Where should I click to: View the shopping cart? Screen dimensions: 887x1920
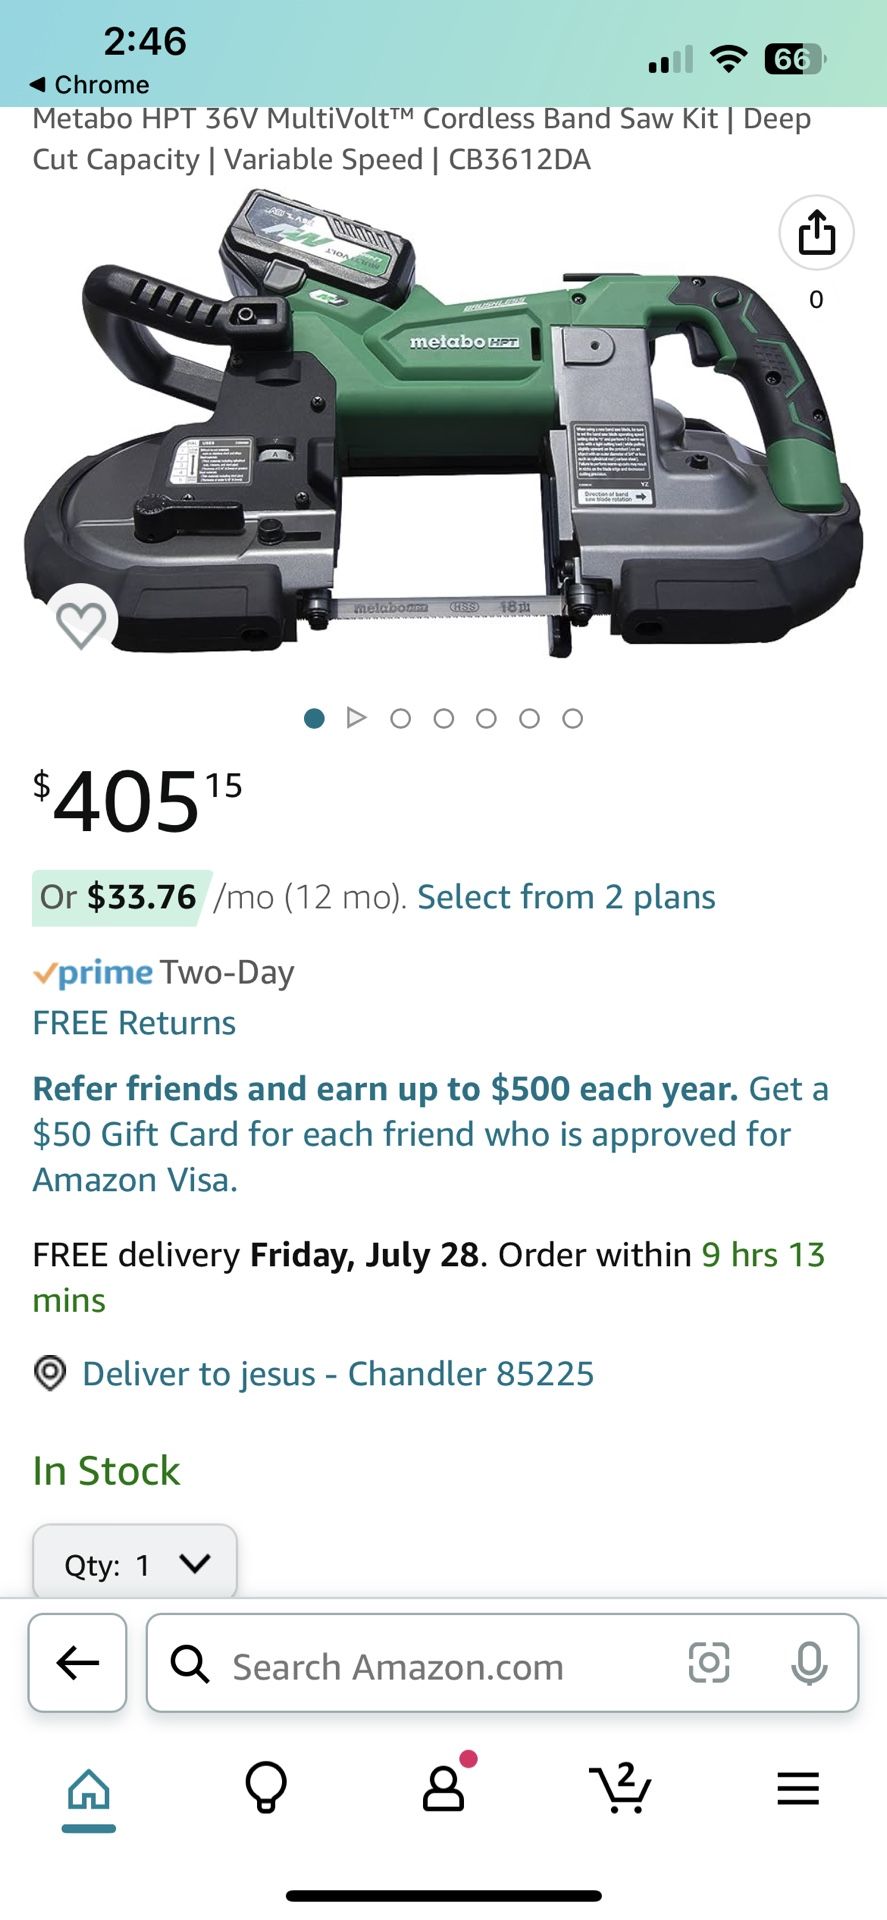[621, 1789]
